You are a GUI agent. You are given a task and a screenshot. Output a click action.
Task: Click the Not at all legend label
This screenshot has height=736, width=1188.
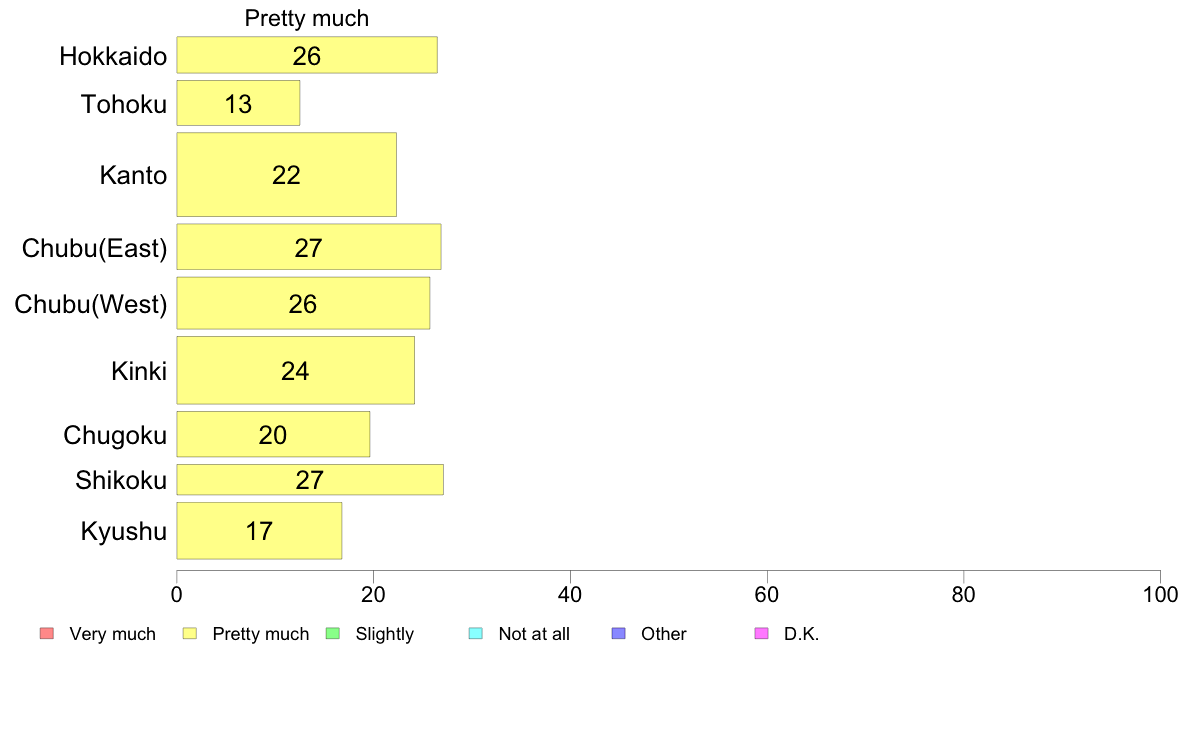[534, 634]
